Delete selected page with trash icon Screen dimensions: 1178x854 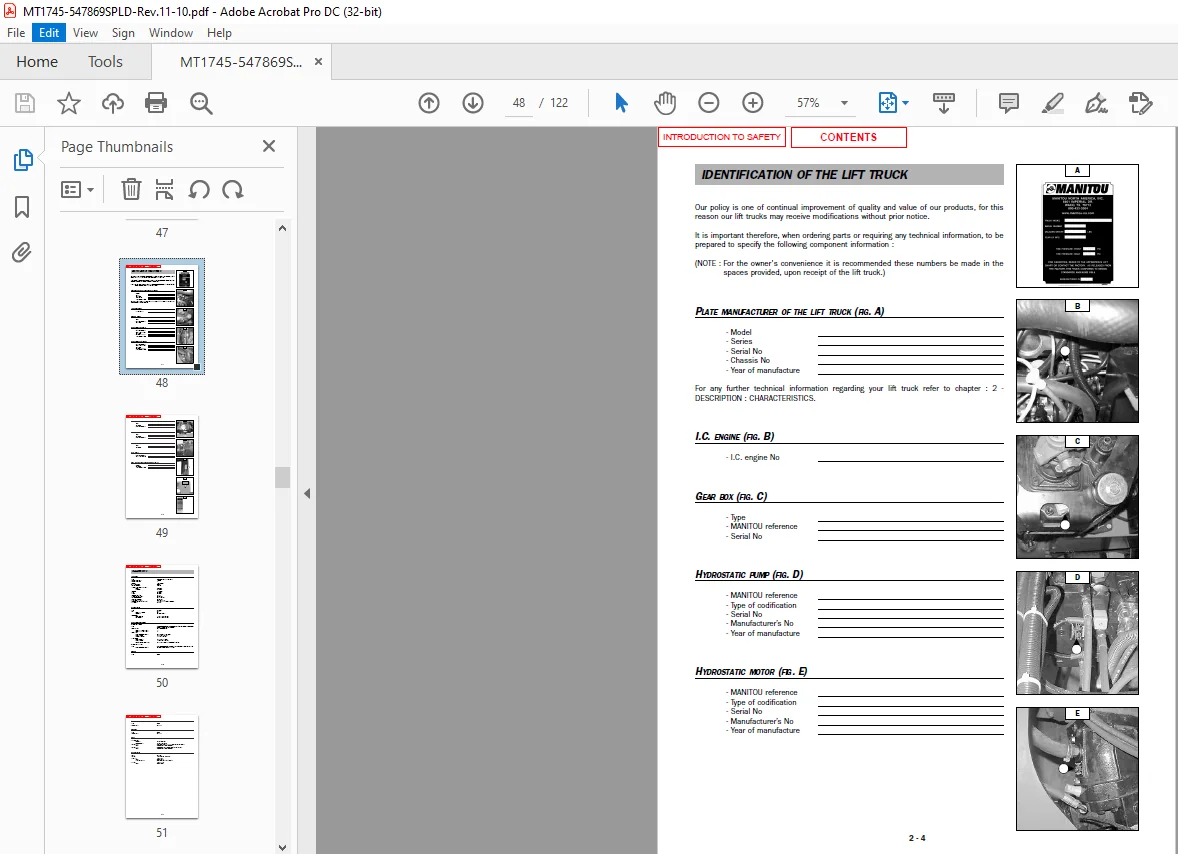131,189
